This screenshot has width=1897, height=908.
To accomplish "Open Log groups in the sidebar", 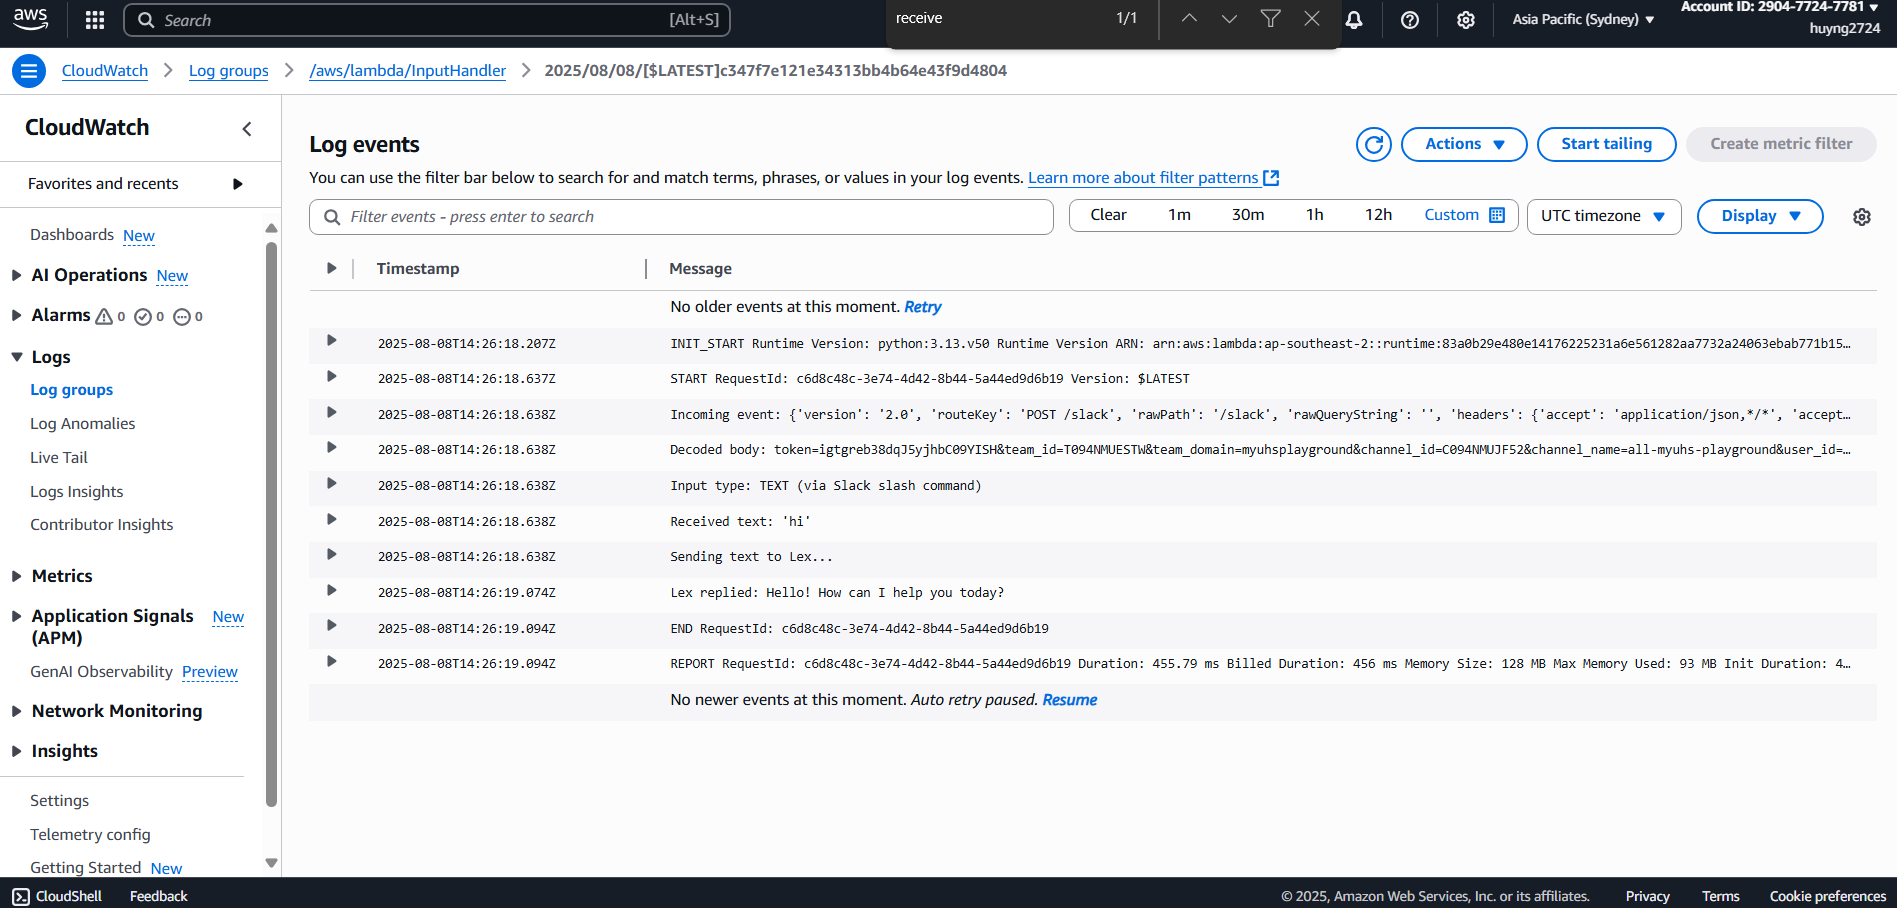I will pos(71,390).
